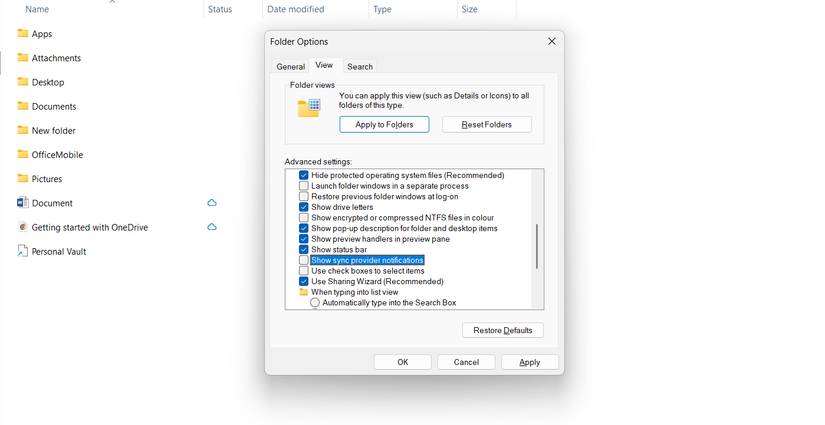
Task: Select the 'Pictures' folder name
Action: point(47,179)
